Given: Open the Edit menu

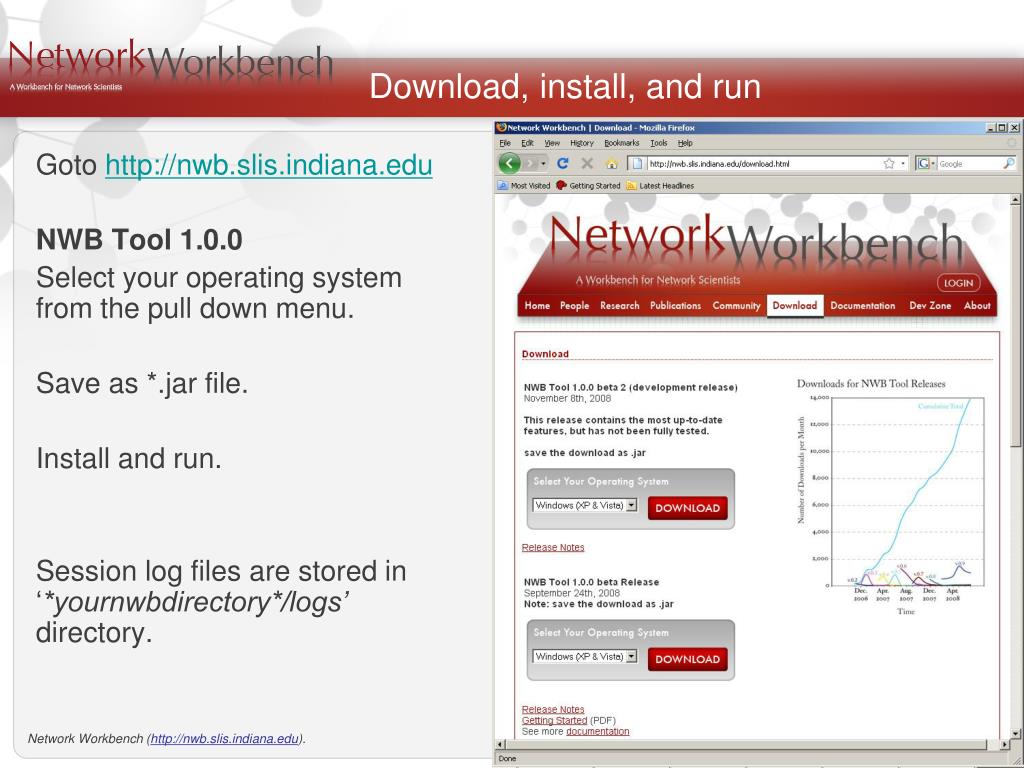Looking at the screenshot, I should pyautogui.click(x=527, y=143).
